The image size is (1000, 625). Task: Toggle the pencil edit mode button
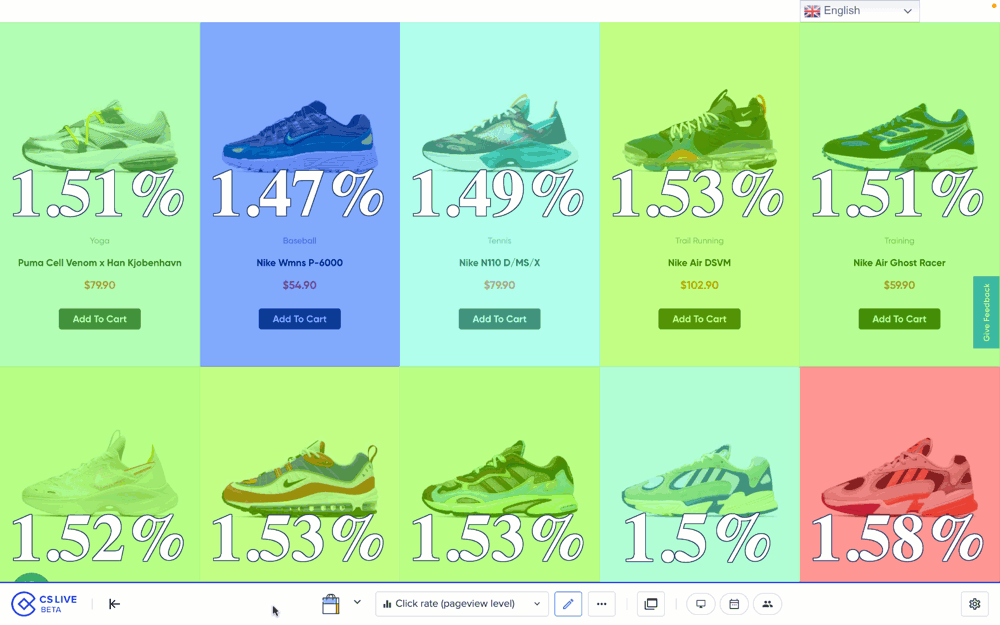(568, 604)
